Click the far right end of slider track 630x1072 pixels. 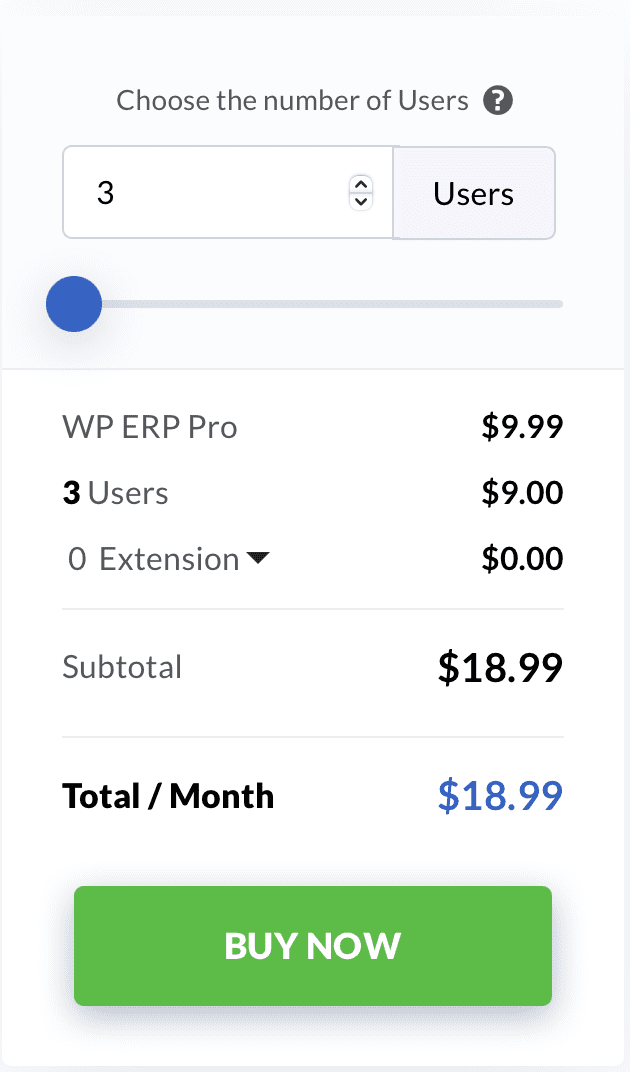(x=558, y=304)
